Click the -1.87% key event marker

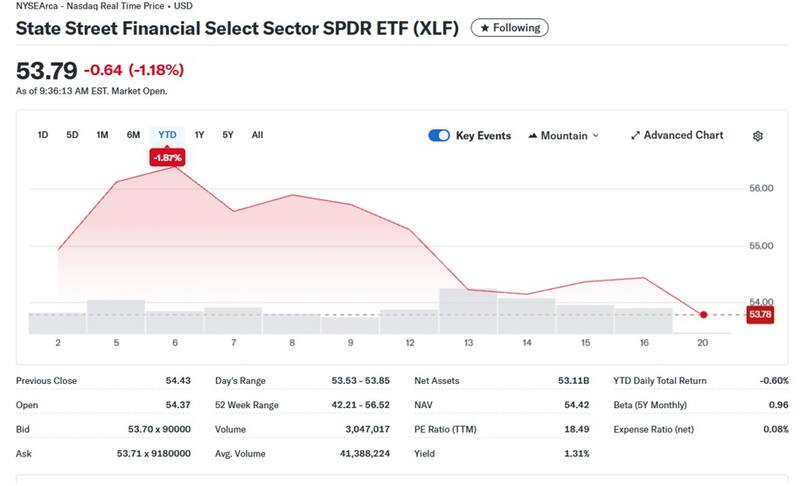166,157
